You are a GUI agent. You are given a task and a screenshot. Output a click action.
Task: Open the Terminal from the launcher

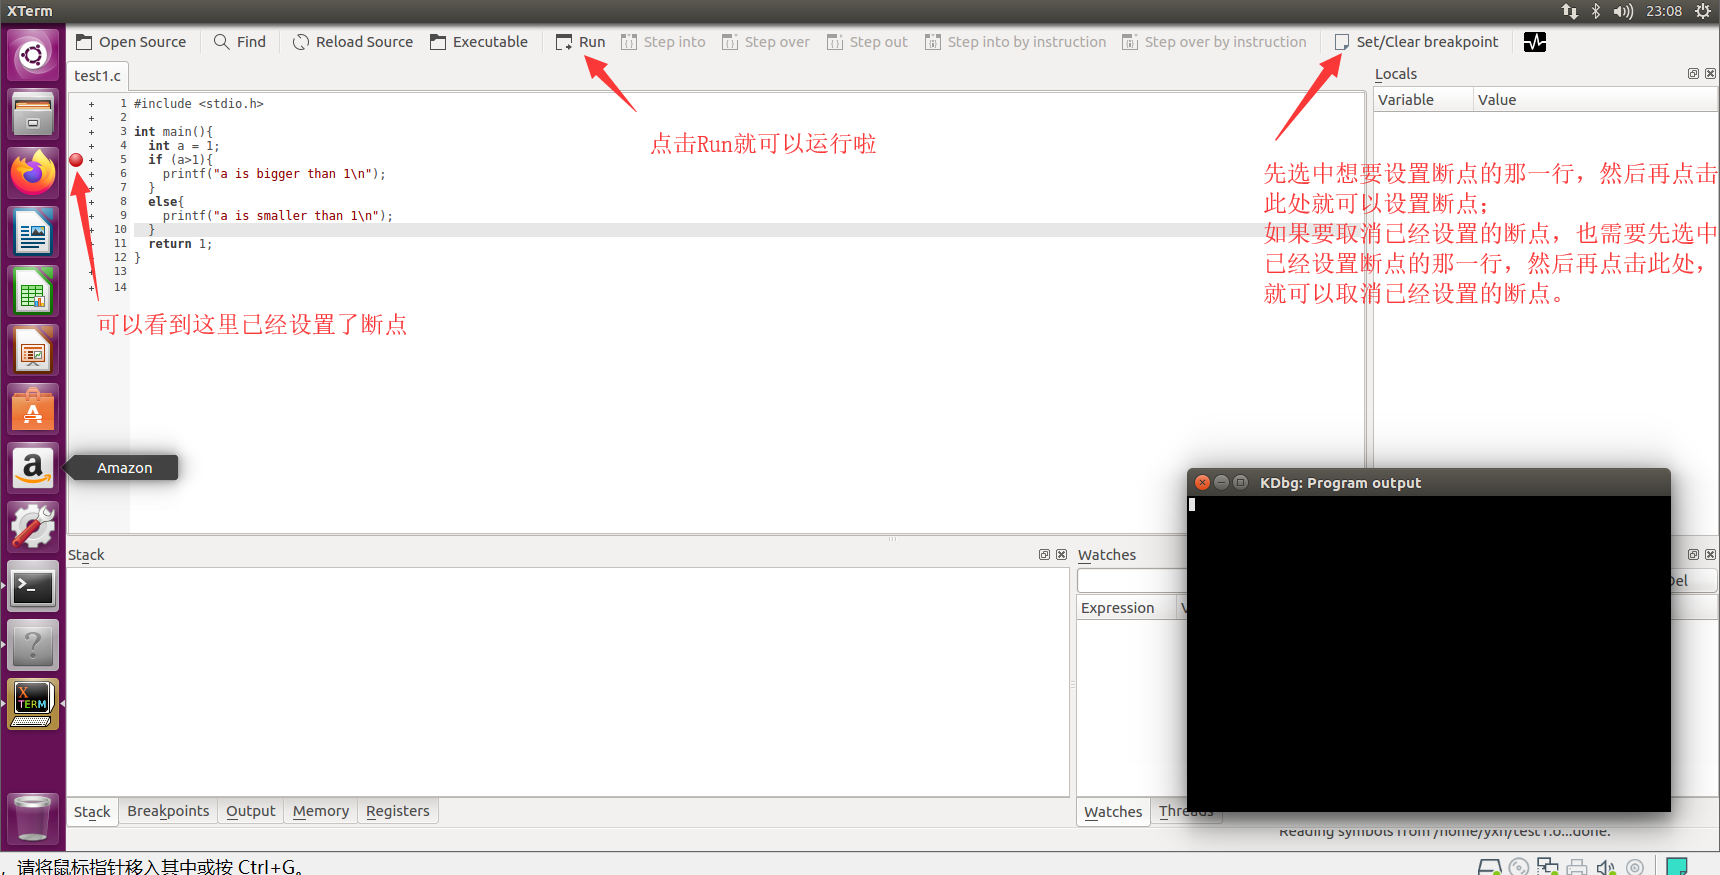point(33,586)
